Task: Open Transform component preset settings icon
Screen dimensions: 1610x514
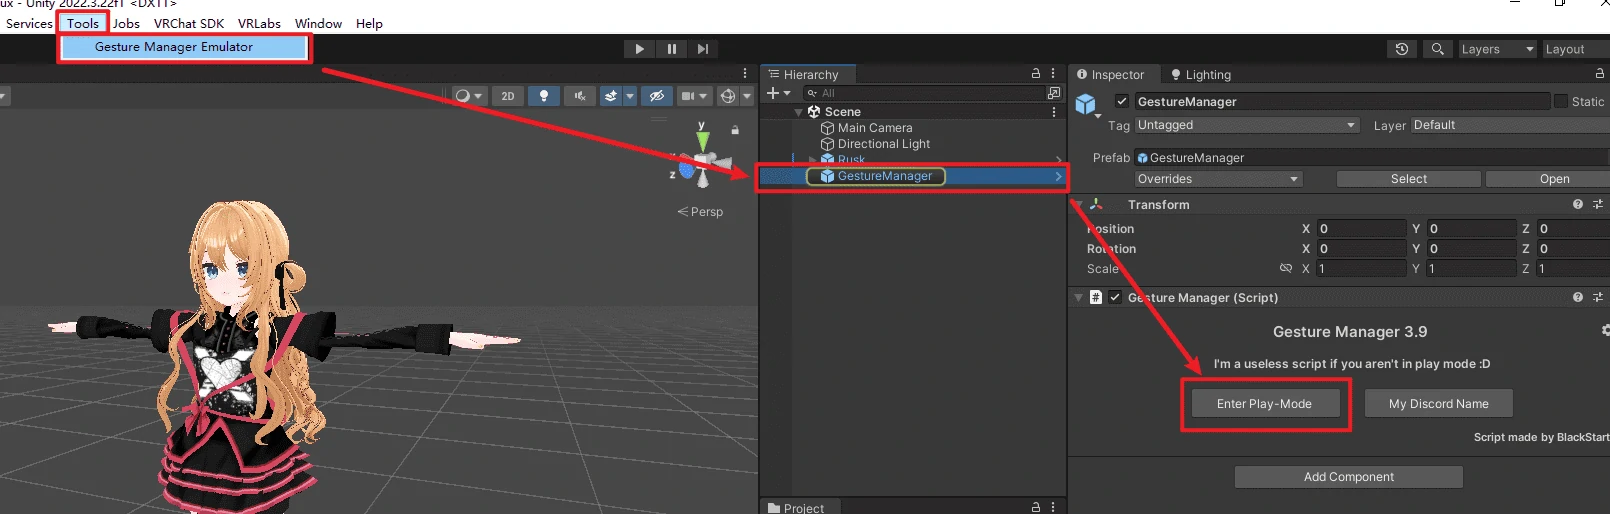Action: point(1597,204)
